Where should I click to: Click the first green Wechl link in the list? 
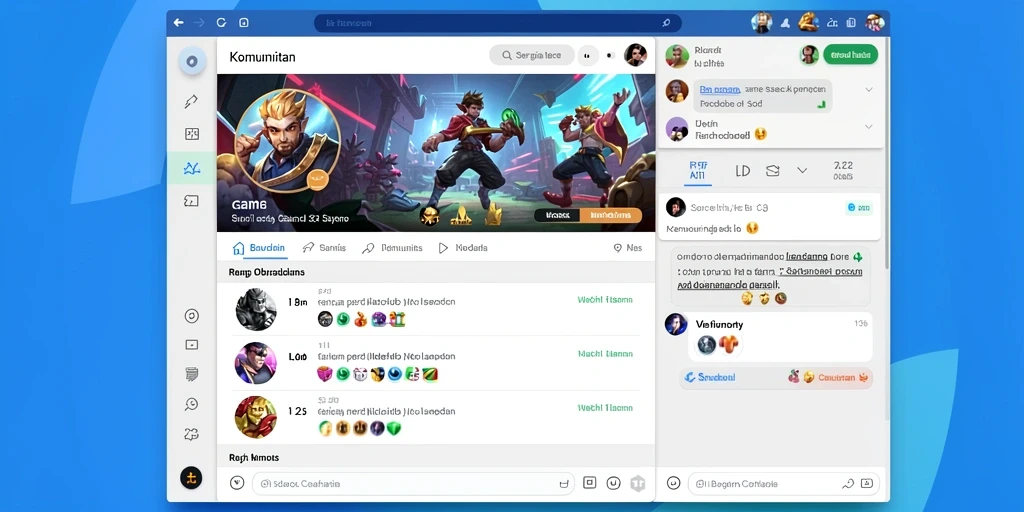(x=605, y=300)
